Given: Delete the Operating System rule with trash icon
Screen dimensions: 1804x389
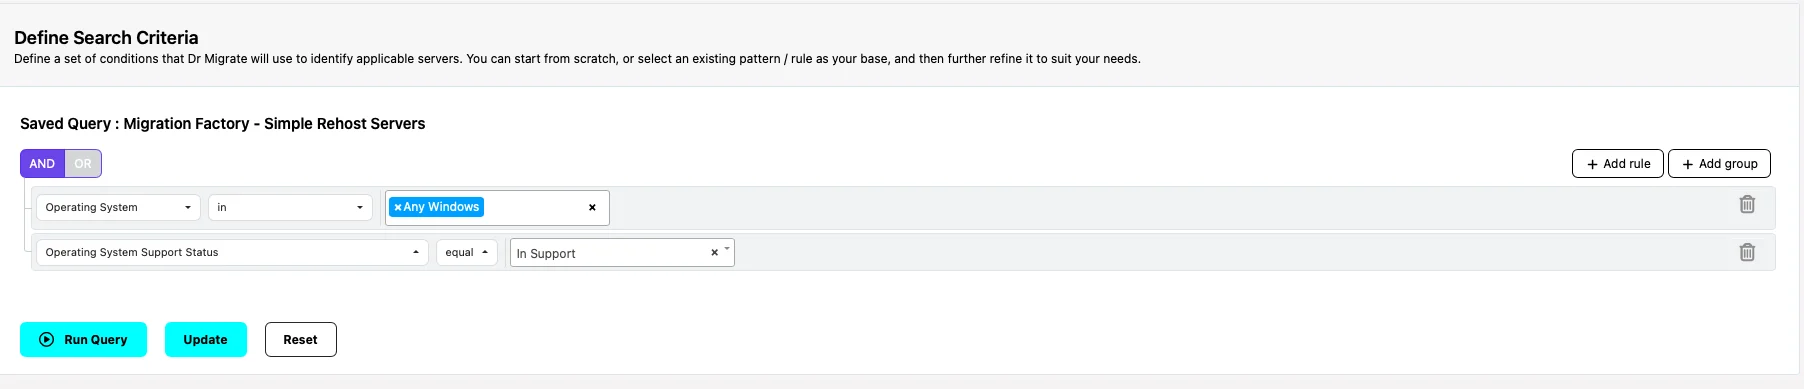Looking at the screenshot, I should pyautogui.click(x=1747, y=204).
